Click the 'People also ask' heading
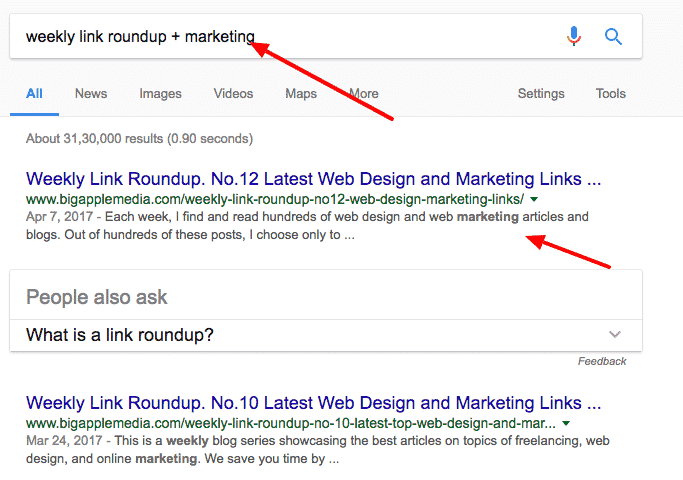The height and width of the screenshot is (480, 683). [x=97, y=297]
